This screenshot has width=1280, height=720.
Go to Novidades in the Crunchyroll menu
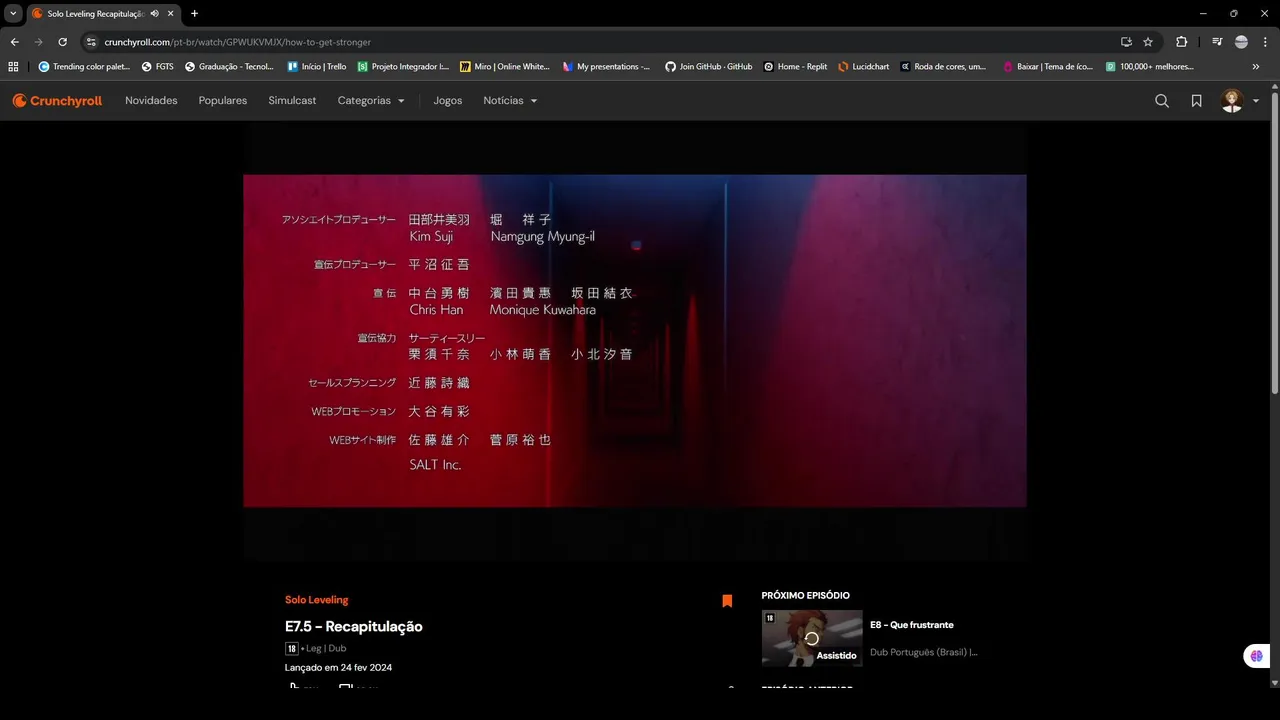(151, 101)
